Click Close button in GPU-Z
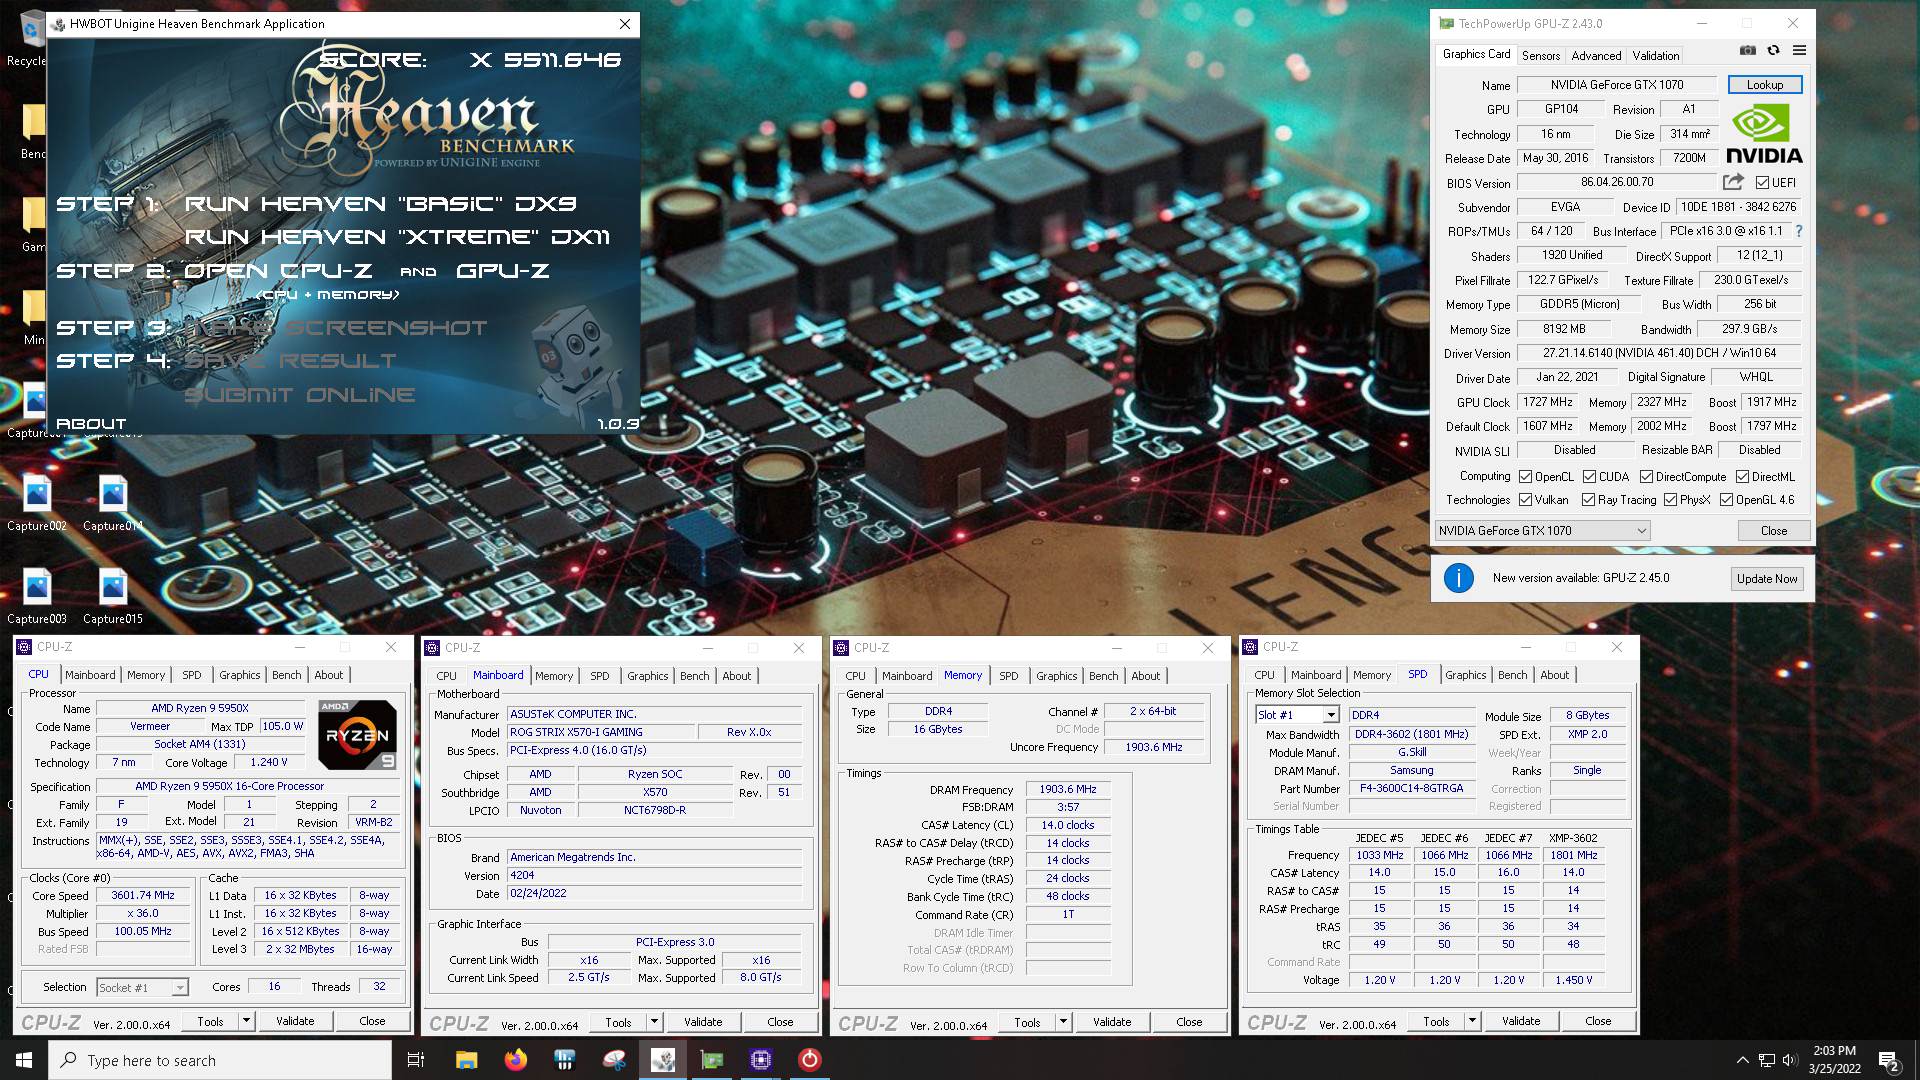Viewport: 1920px width, 1080px height. [x=1773, y=531]
